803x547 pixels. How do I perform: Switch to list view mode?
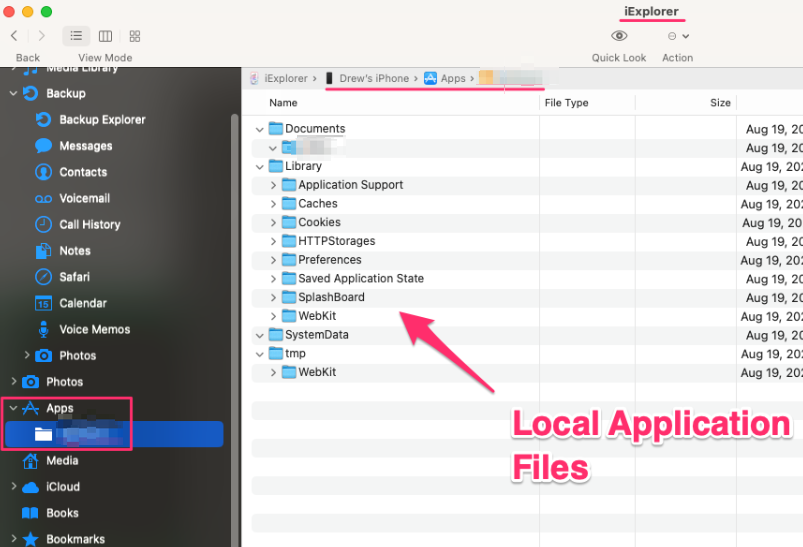[76, 36]
